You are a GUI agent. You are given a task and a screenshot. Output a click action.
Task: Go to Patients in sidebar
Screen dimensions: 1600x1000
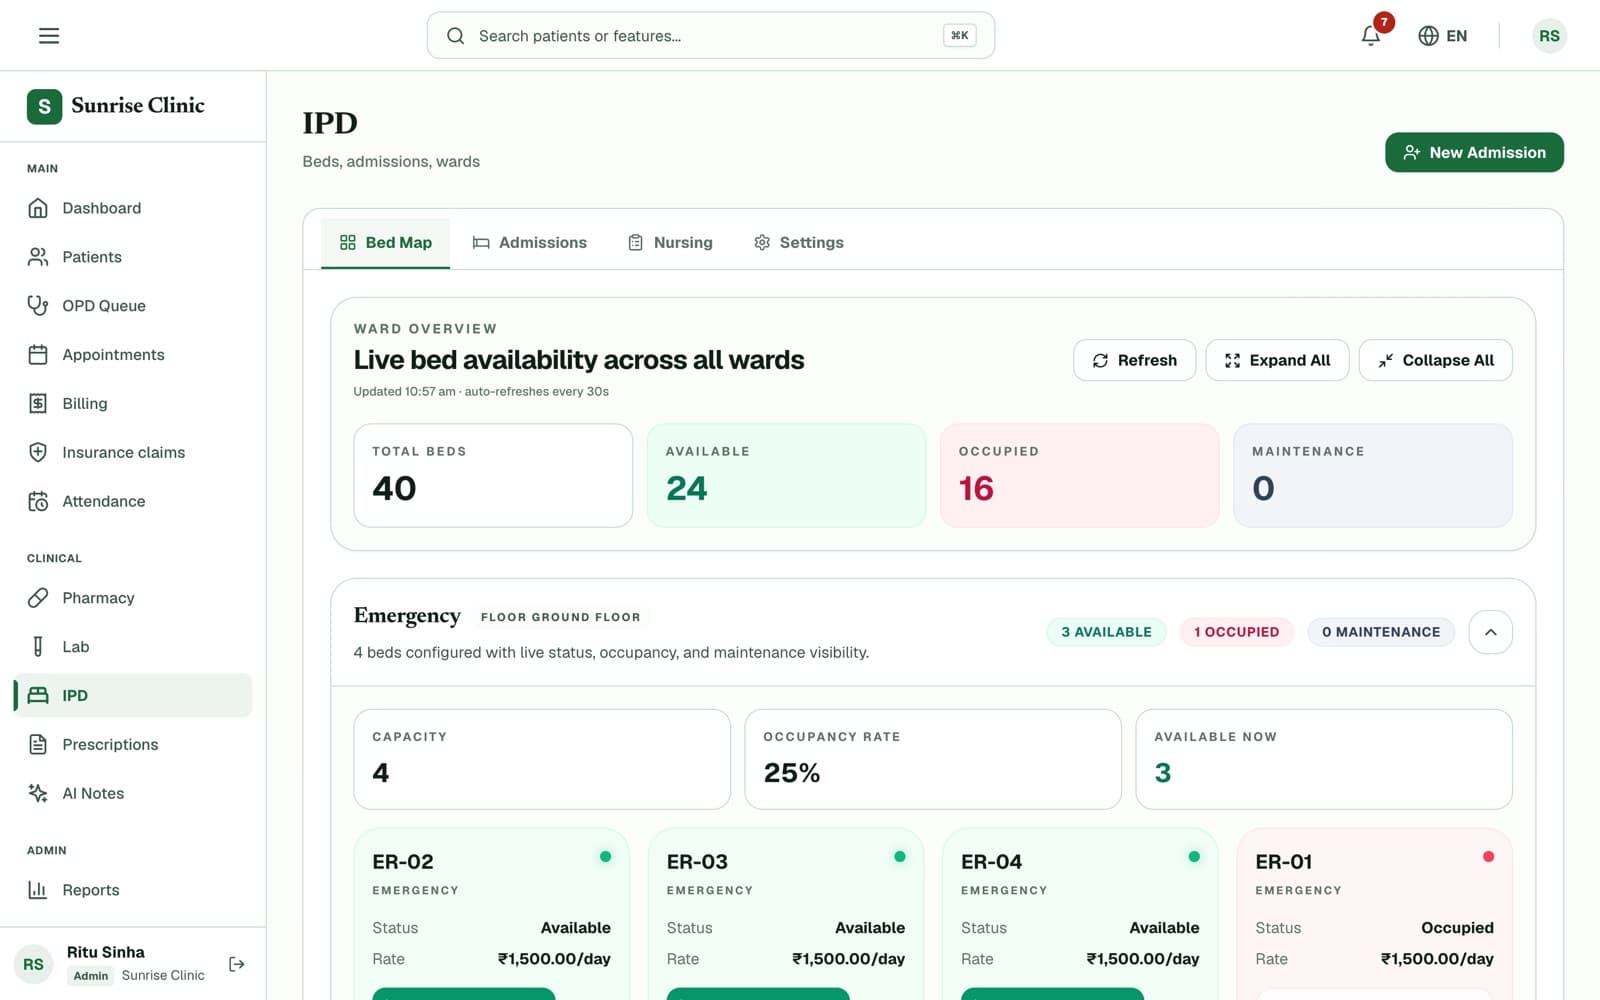coord(133,257)
